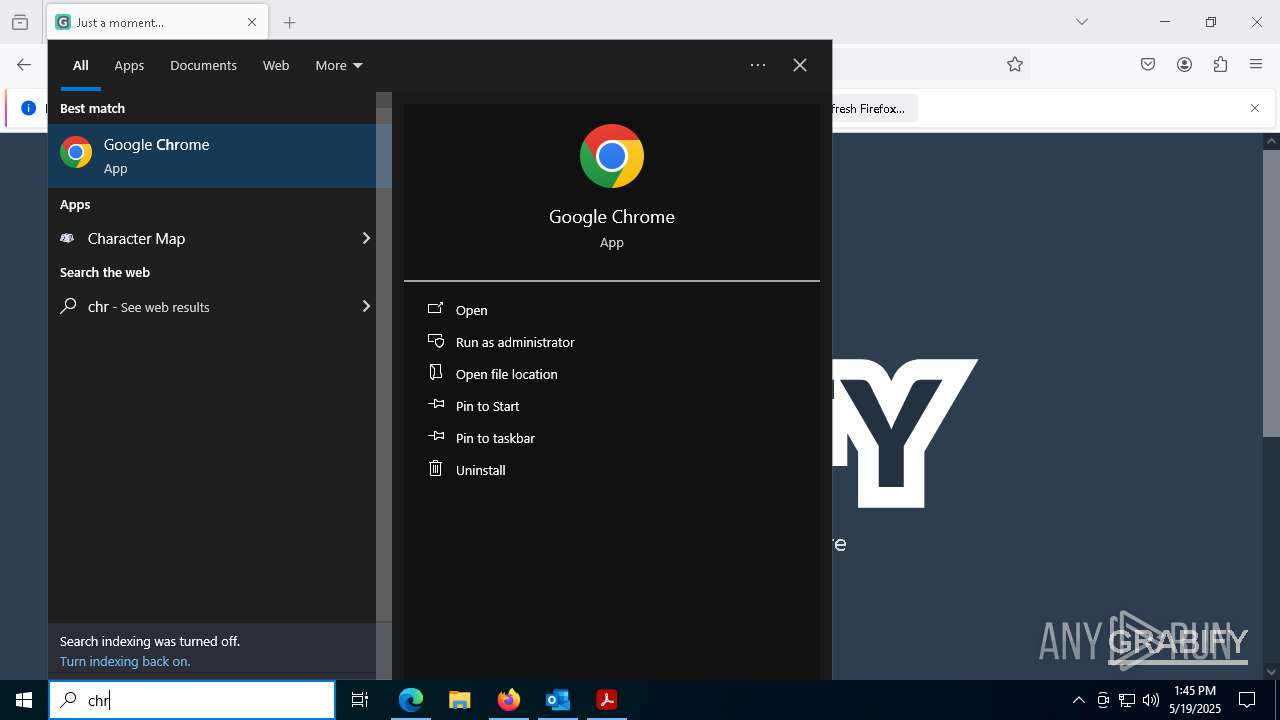Viewport: 1280px width, 720px height.
Task: Show hidden system tray icons
Action: click(x=1078, y=700)
